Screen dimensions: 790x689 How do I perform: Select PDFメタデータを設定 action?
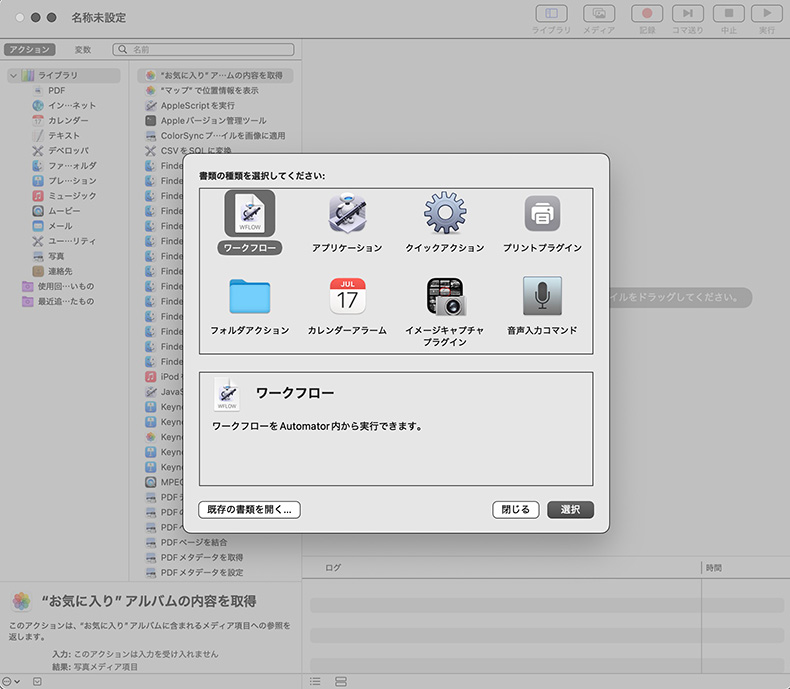click(x=202, y=573)
